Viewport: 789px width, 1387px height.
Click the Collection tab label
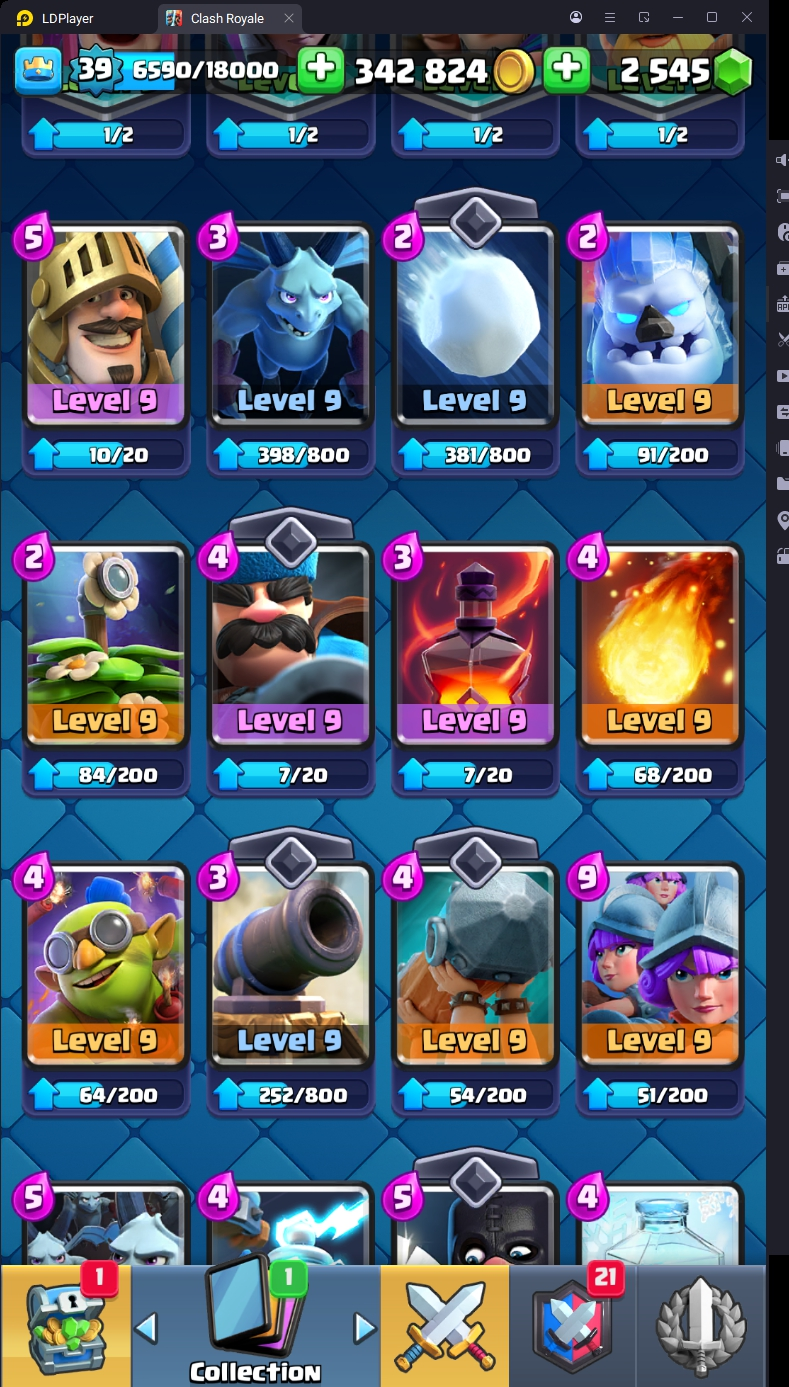(x=255, y=1371)
